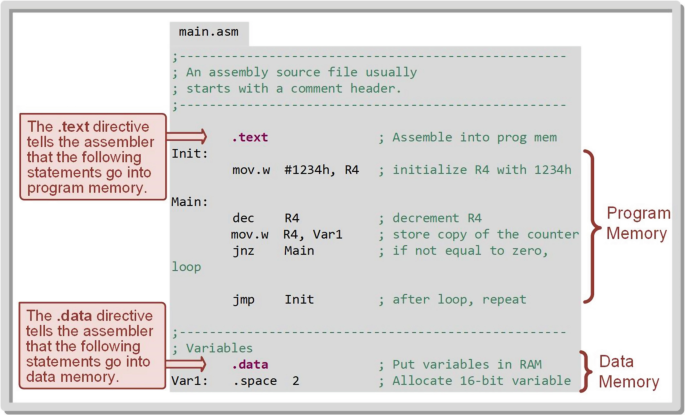This screenshot has height=415, width=685.
Task: Click the dec R4 instruction line
Action: point(266,218)
